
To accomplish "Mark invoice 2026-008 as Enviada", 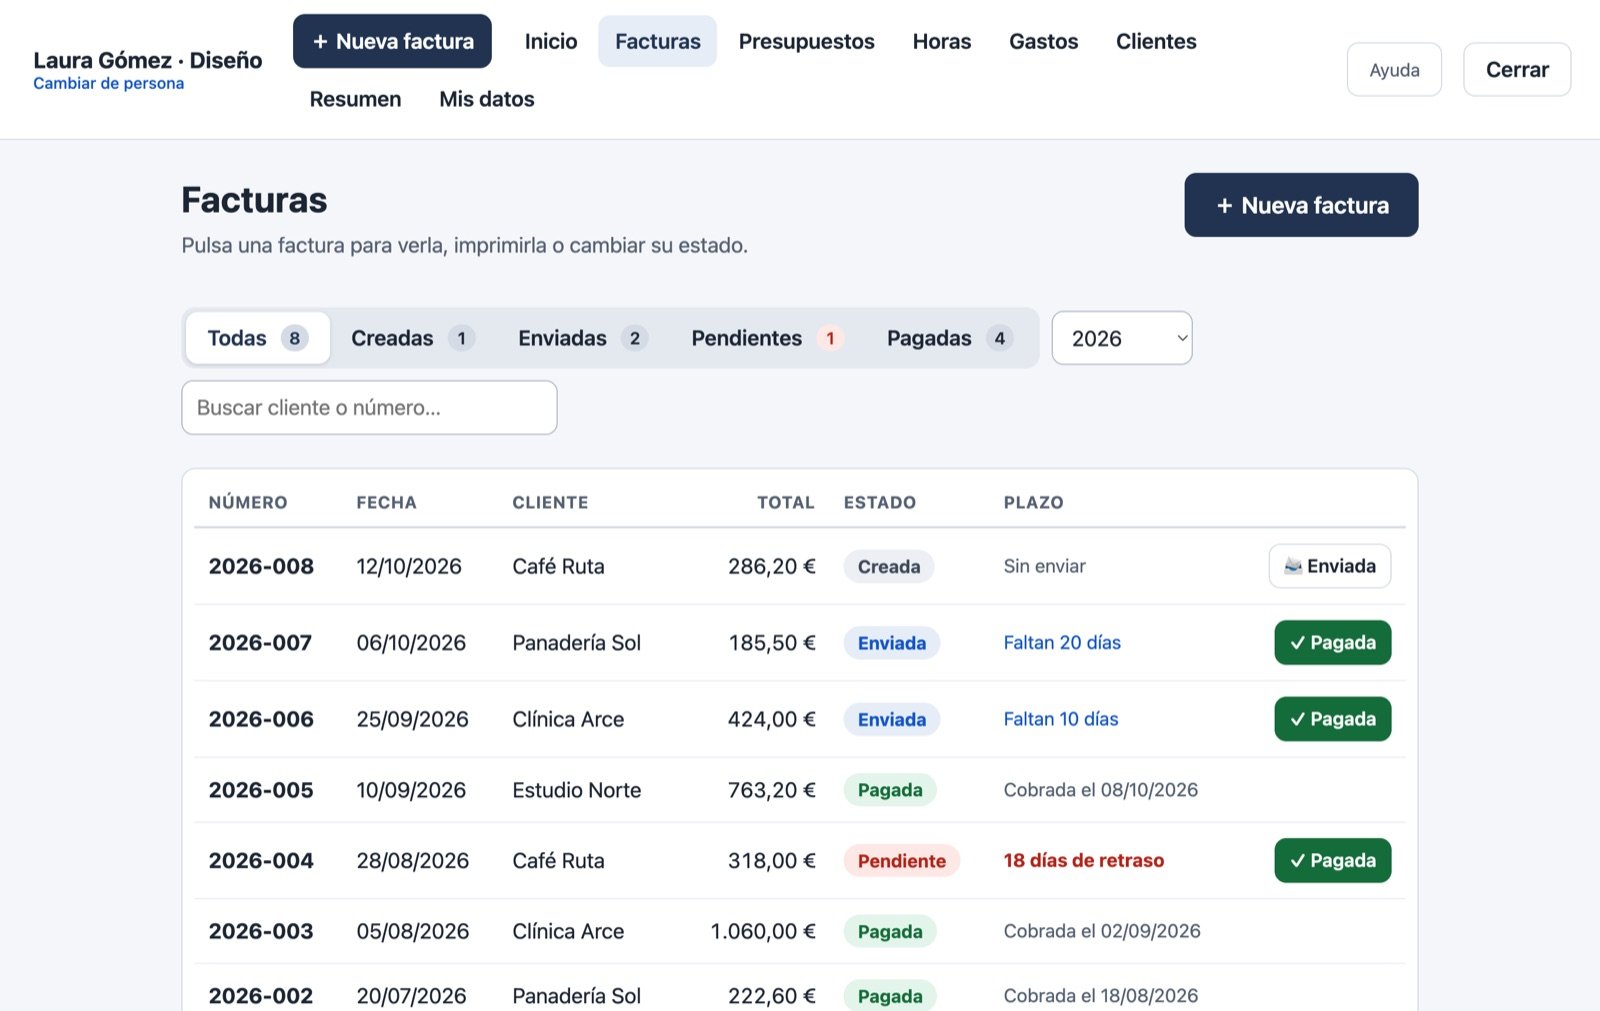I will (x=1330, y=566).
